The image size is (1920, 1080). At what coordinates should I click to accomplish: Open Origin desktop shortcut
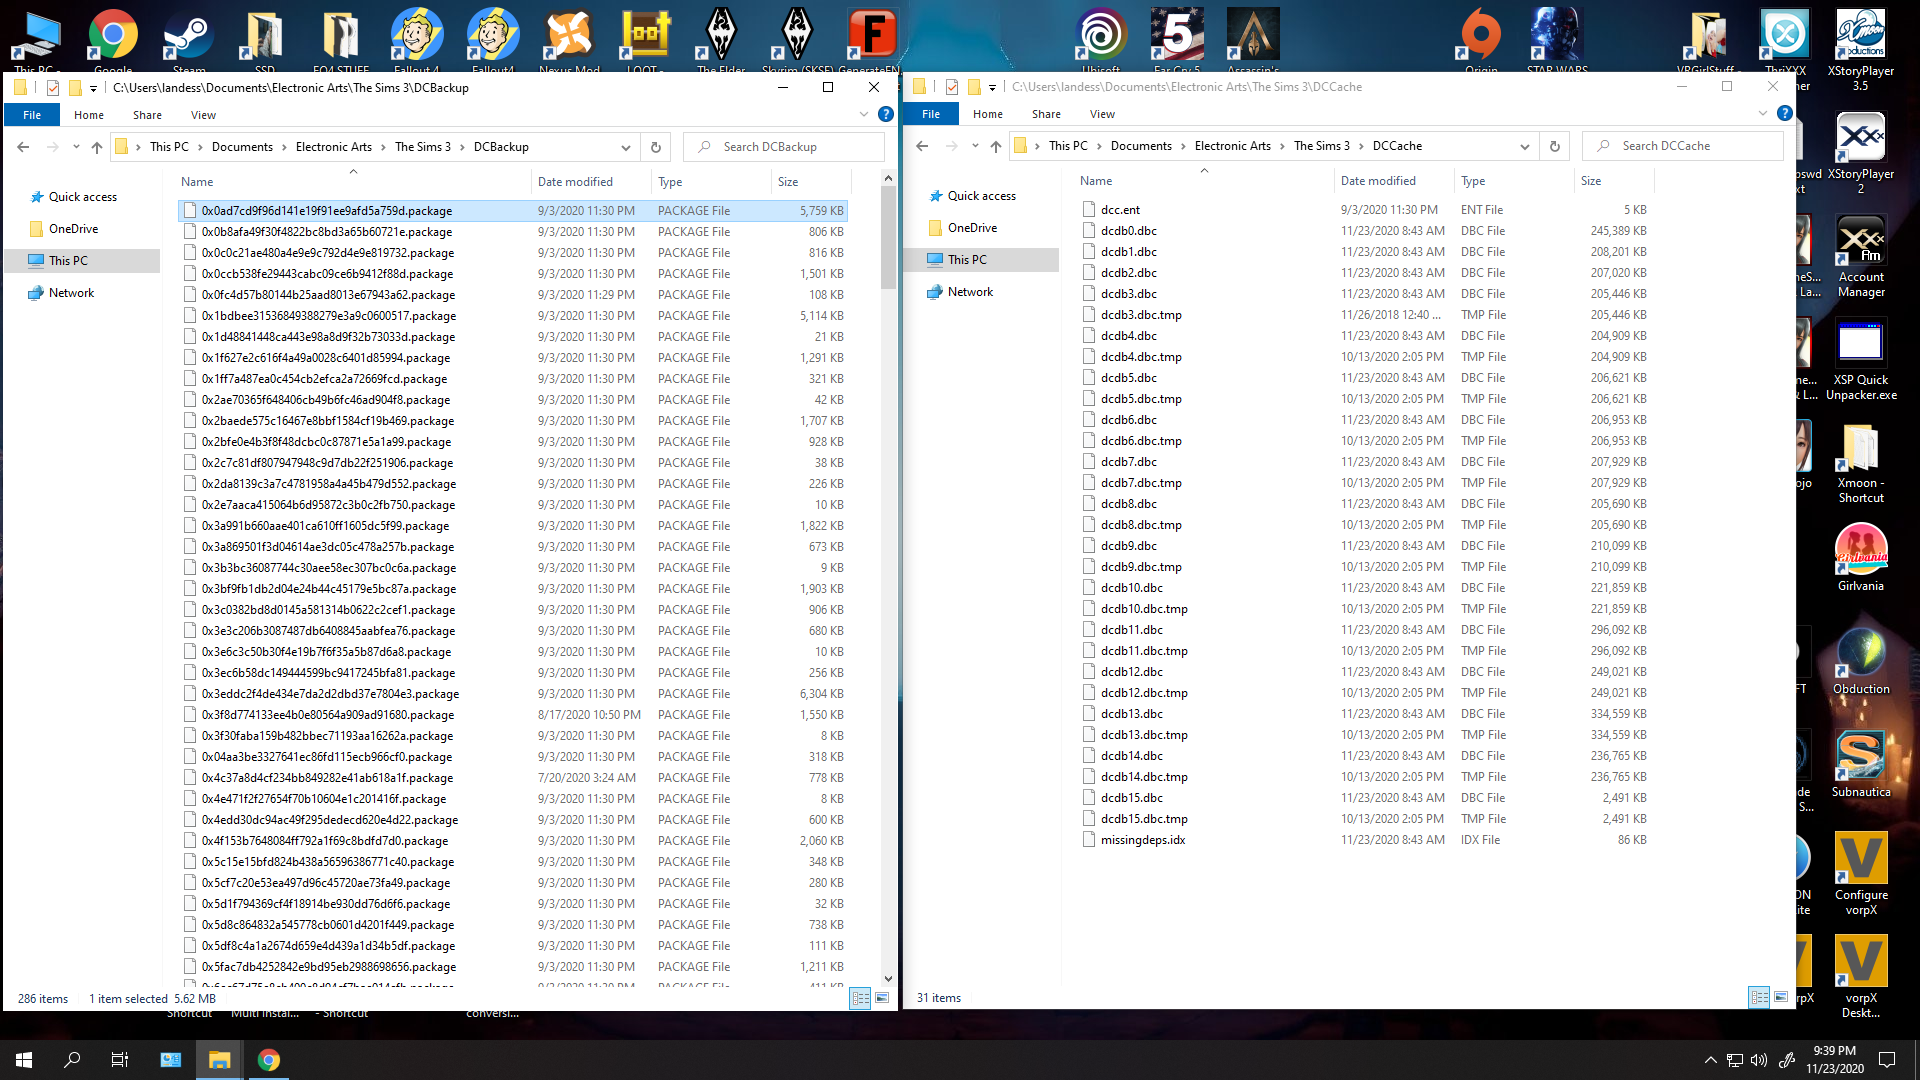point(1481,38)
